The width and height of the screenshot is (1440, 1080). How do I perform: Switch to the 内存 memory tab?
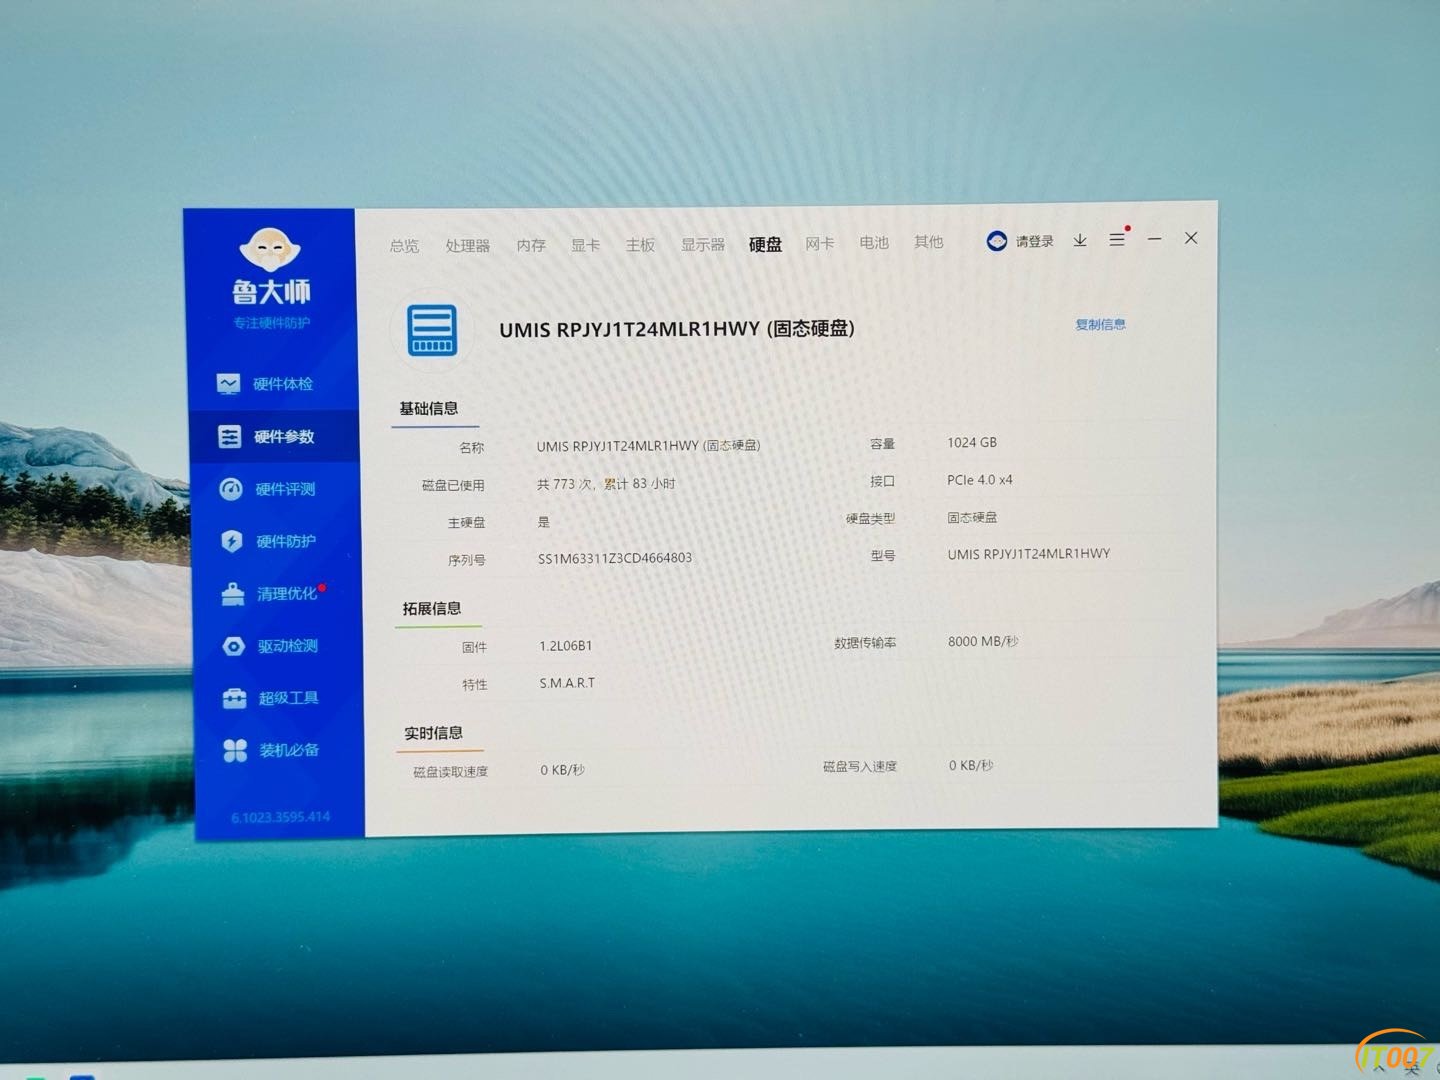pos(531,245)
